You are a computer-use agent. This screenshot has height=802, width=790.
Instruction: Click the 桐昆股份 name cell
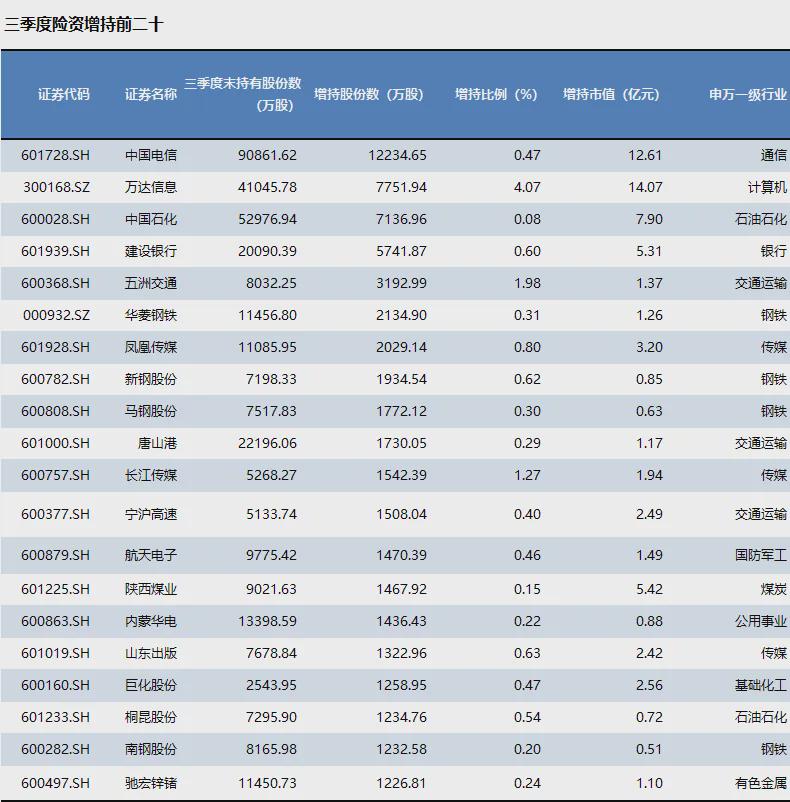tap(151, 717)
